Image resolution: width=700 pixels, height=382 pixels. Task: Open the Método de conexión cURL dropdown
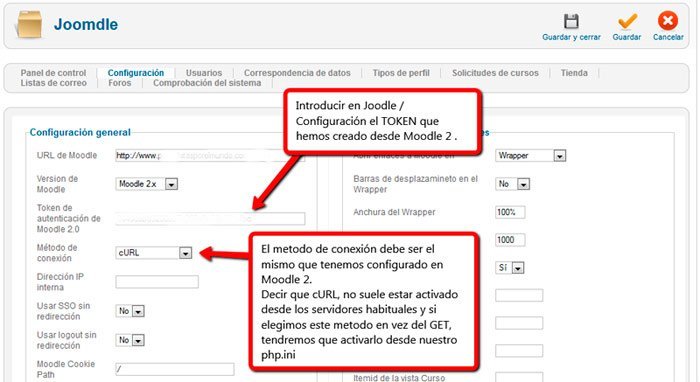click(x=154, y=253)
